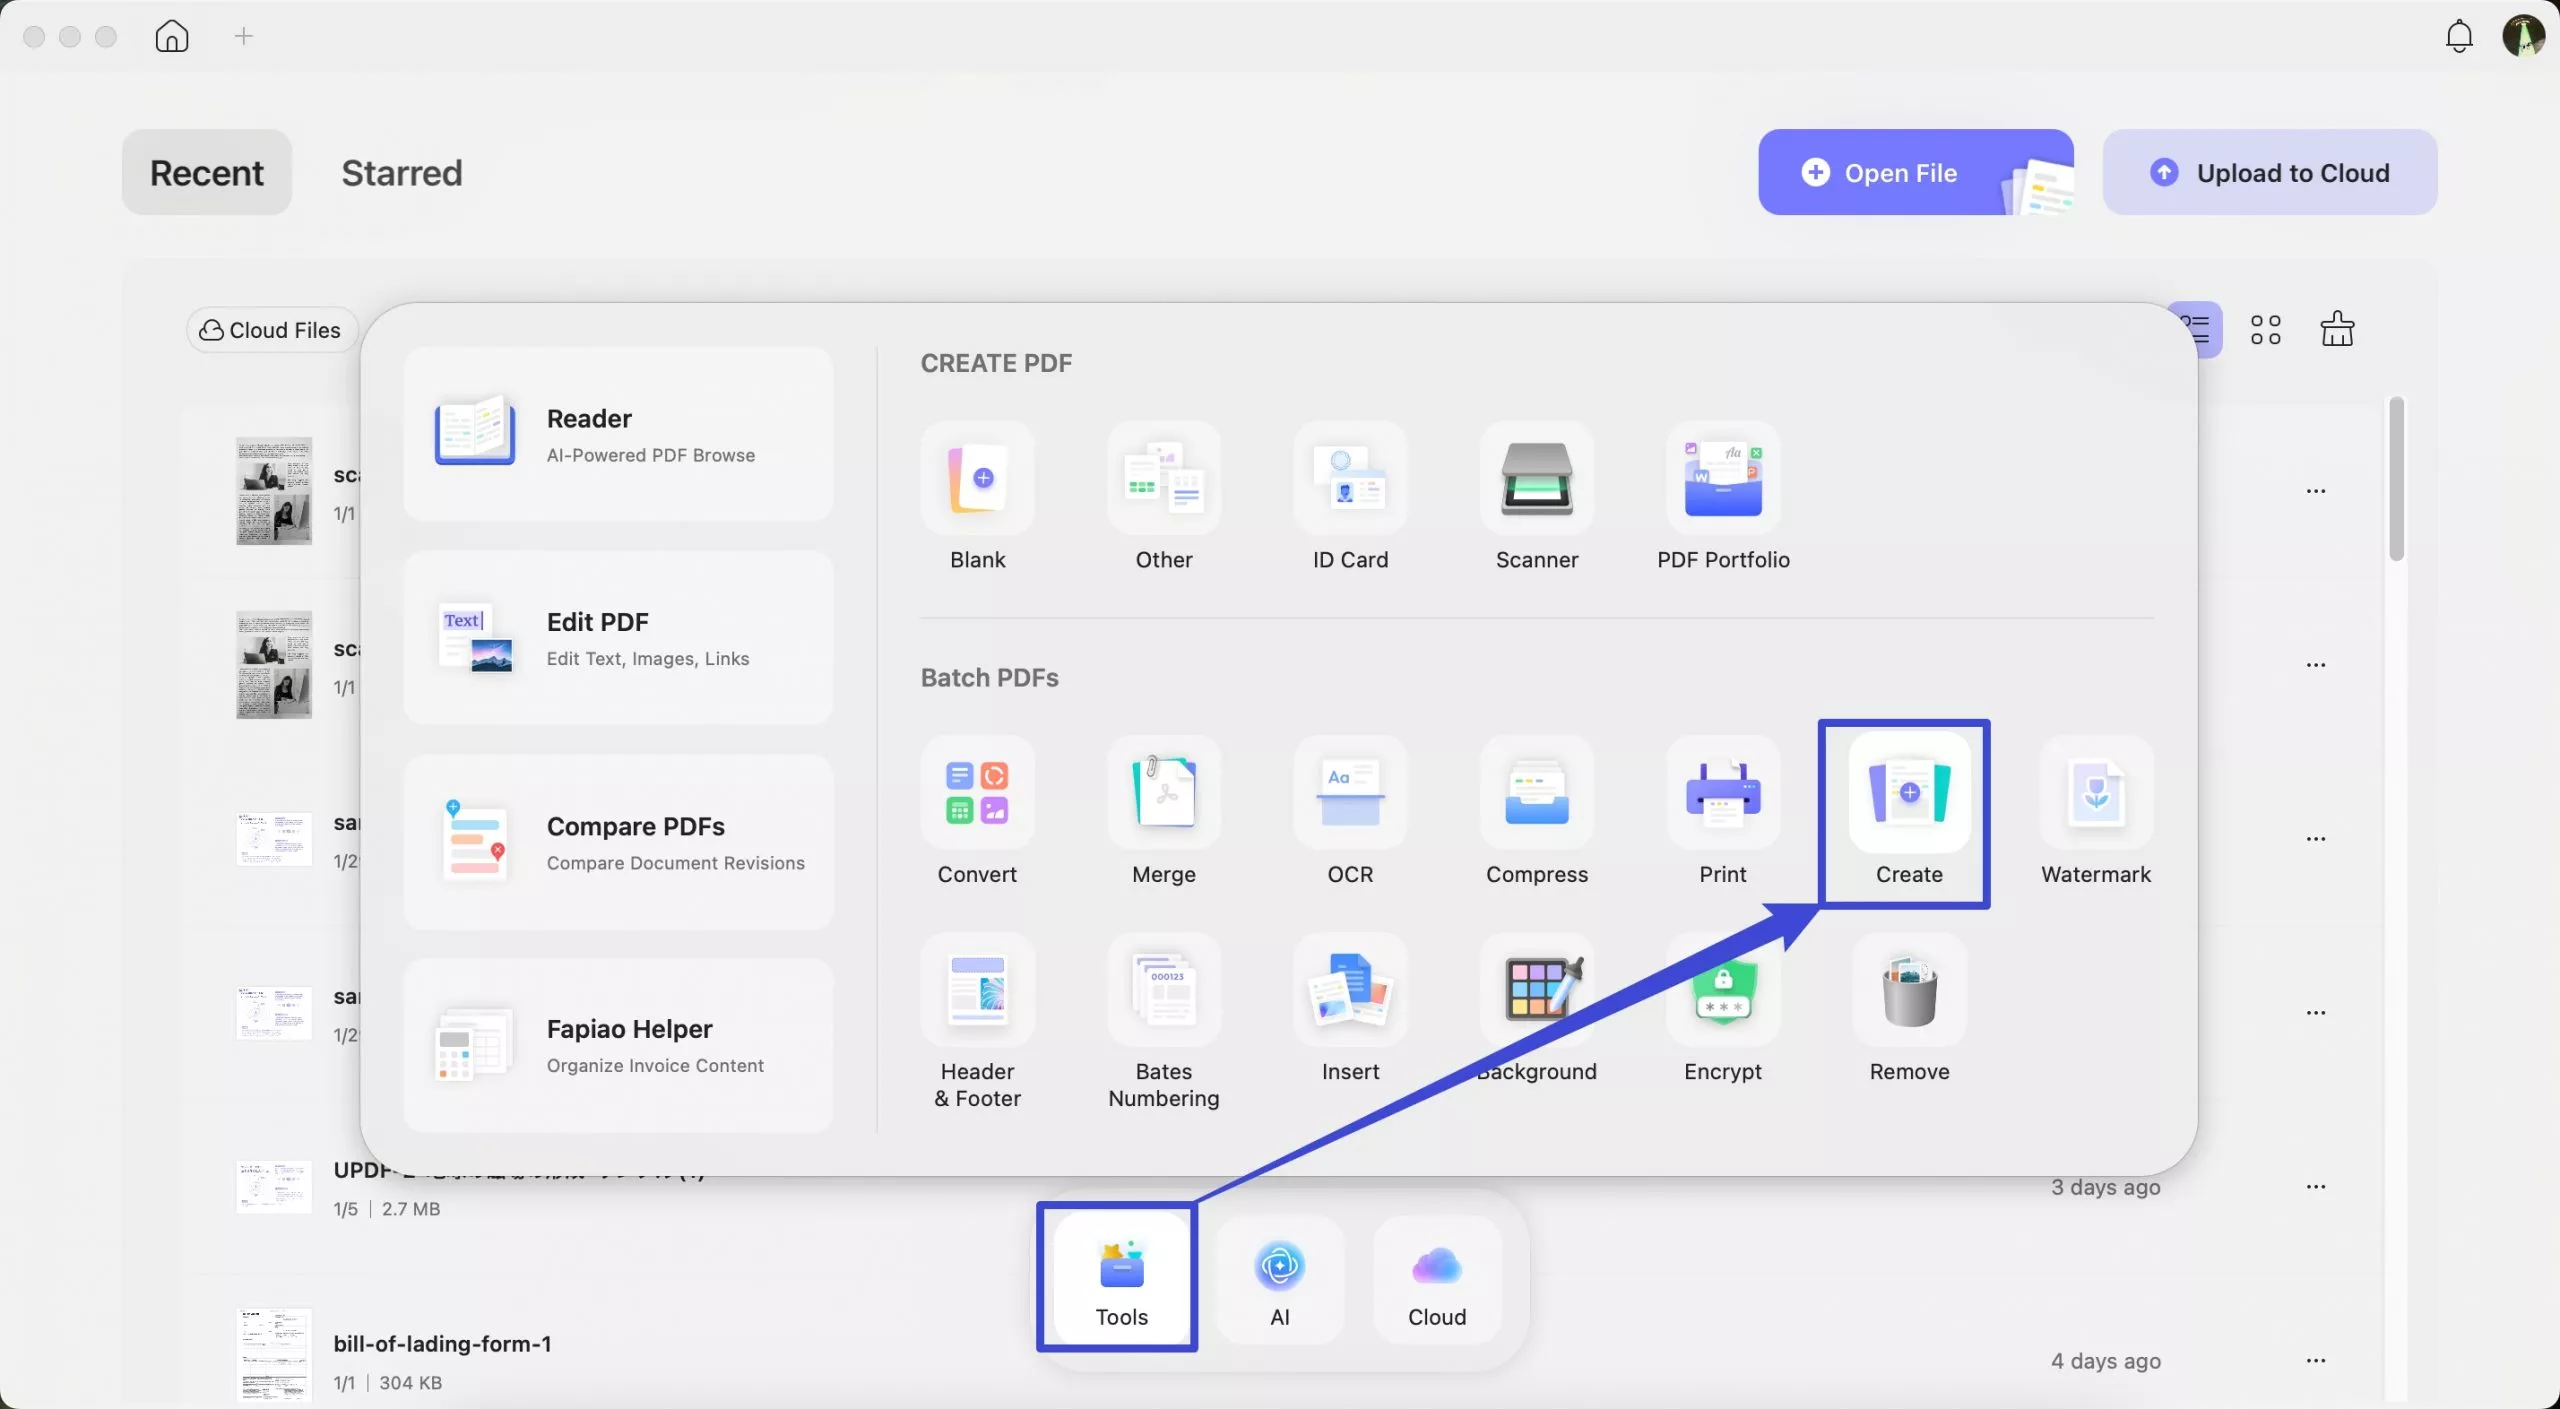Click the Upload to Cloud button
This screenshot has width=2560, height=1409.
point(2270,172)
